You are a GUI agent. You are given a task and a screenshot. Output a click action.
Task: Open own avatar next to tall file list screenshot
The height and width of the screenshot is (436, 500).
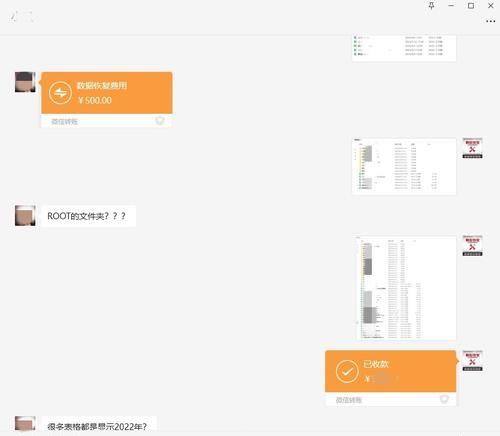pyautogui.click(x=472, y=246)
